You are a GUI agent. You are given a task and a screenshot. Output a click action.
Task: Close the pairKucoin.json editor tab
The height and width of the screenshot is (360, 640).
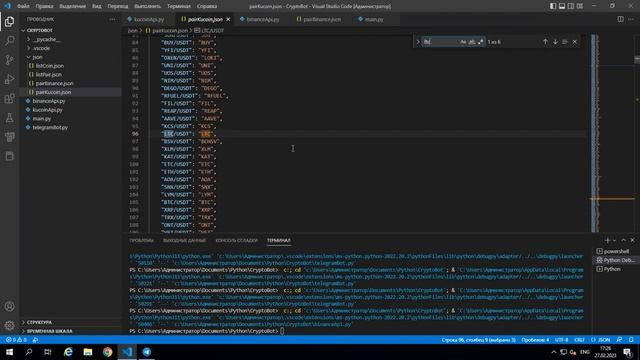[228, 19]
